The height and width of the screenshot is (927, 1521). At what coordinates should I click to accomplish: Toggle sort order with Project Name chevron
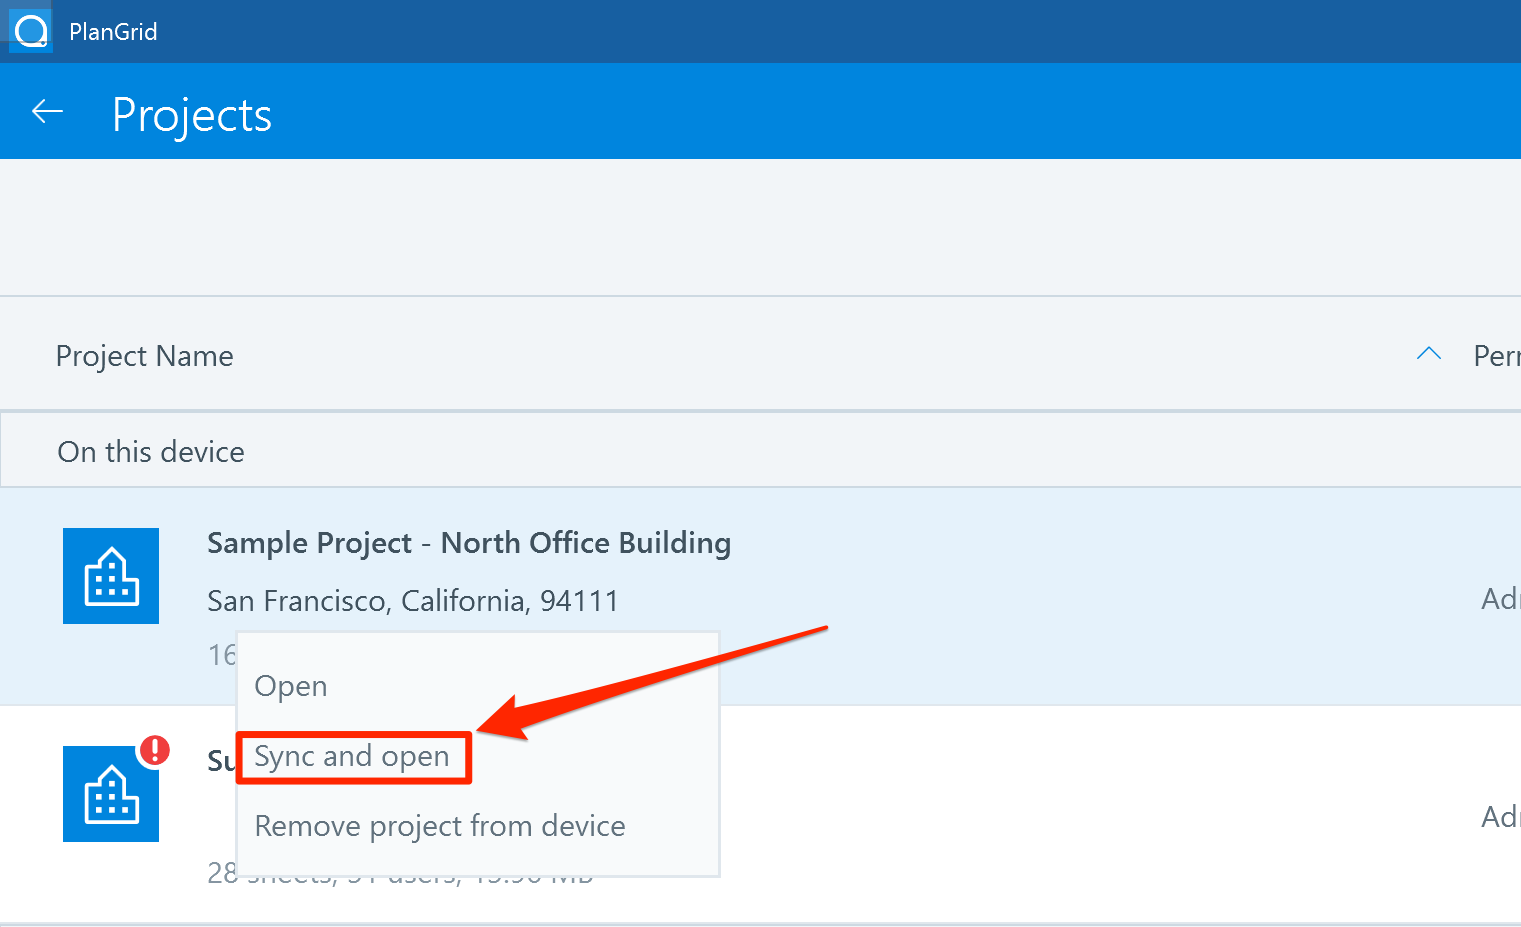[x=1429, y=354]
